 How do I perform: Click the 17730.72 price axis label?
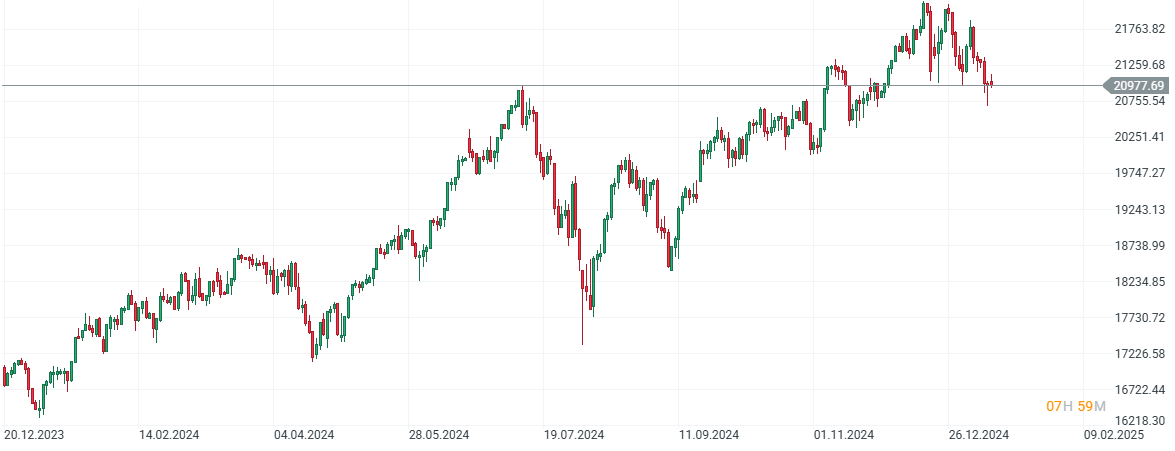1141,318
